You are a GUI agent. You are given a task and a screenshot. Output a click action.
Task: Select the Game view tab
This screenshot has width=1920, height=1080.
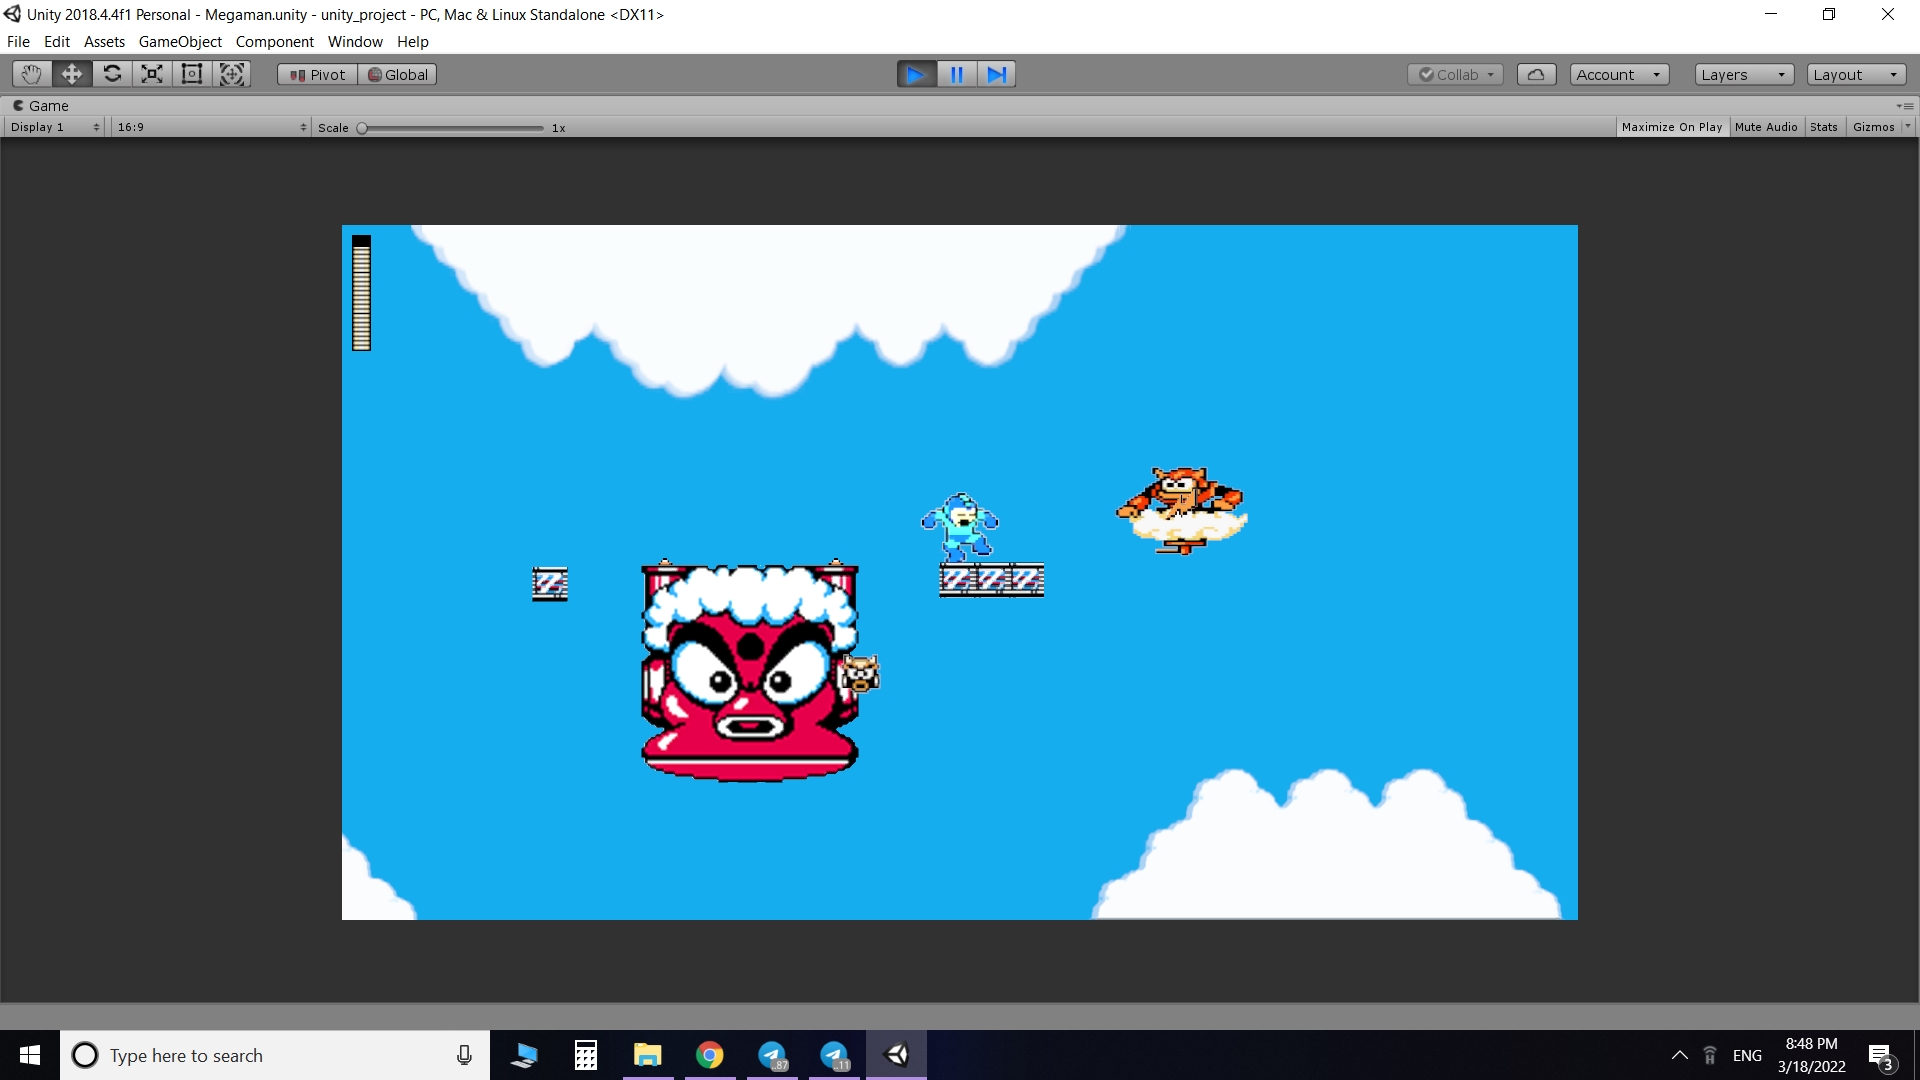(41, 106)
